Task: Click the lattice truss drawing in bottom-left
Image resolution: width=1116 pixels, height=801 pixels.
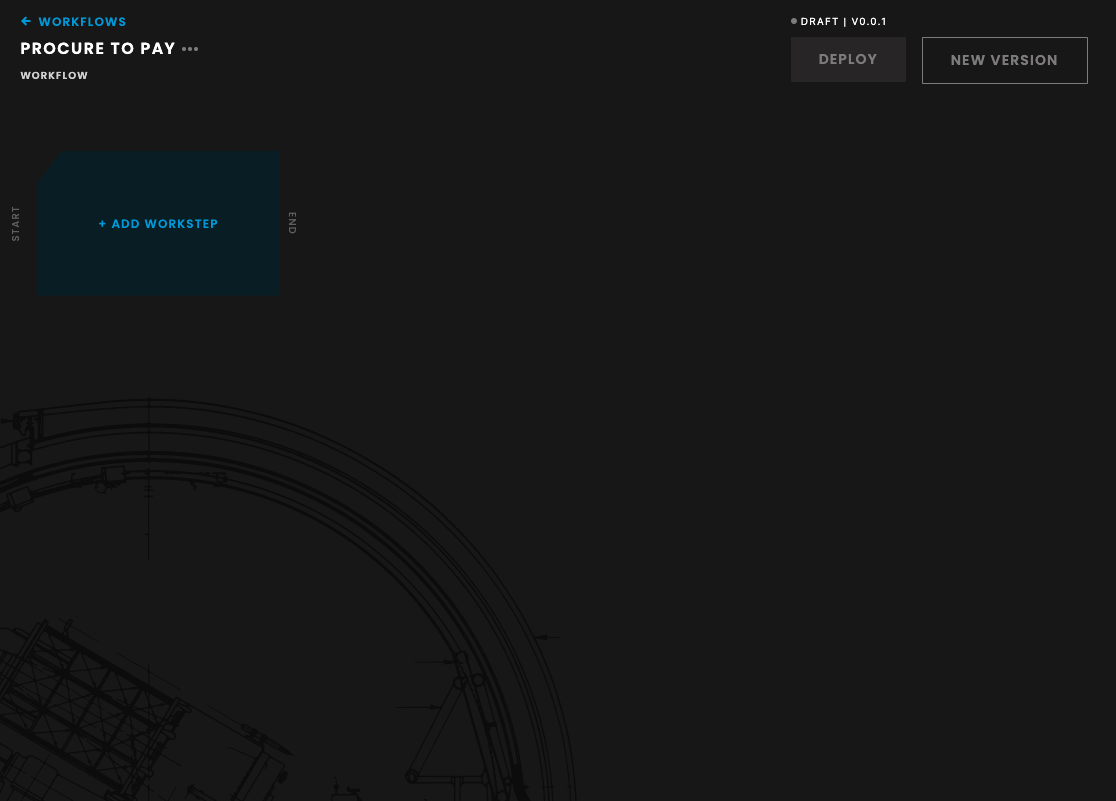Action: point(90,700)
